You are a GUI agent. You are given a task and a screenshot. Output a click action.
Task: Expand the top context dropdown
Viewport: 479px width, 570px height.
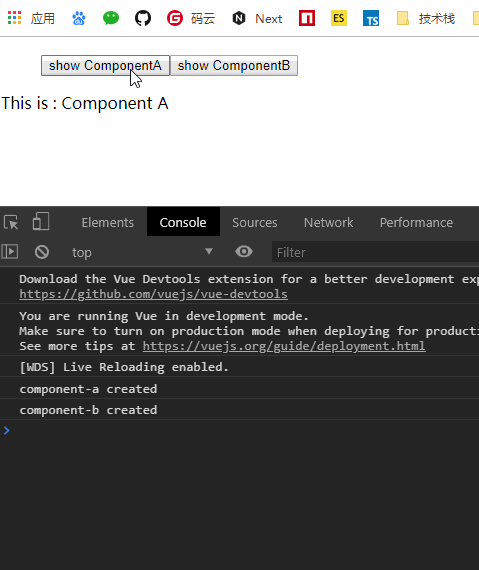142,252
